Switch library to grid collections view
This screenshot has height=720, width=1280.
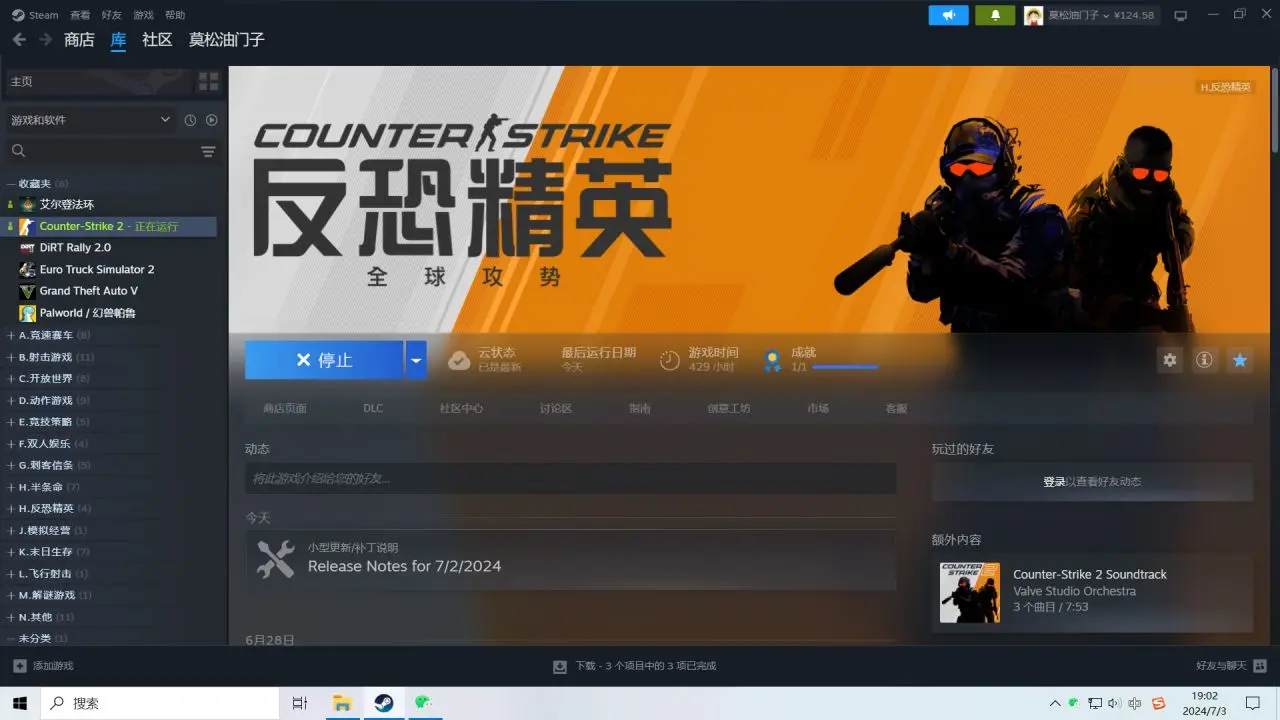[208, 81]
